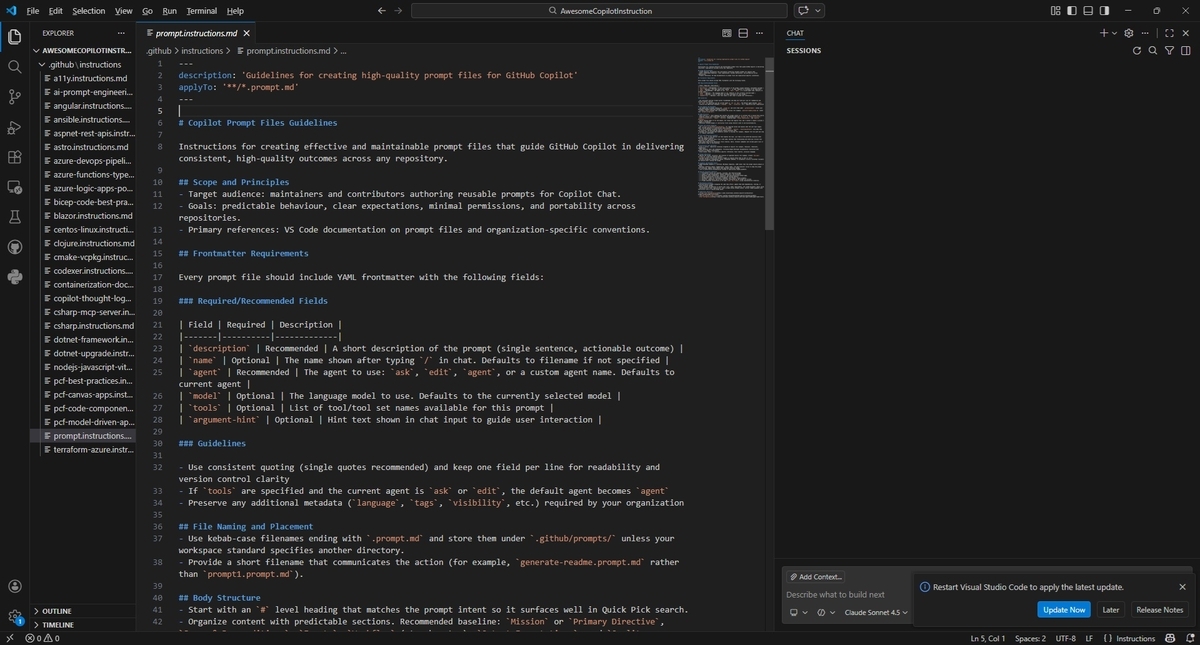The height and width of the screenshot is (645, 1200).
Task: Click the editor minimap
Action: click(x=730, y=127)
